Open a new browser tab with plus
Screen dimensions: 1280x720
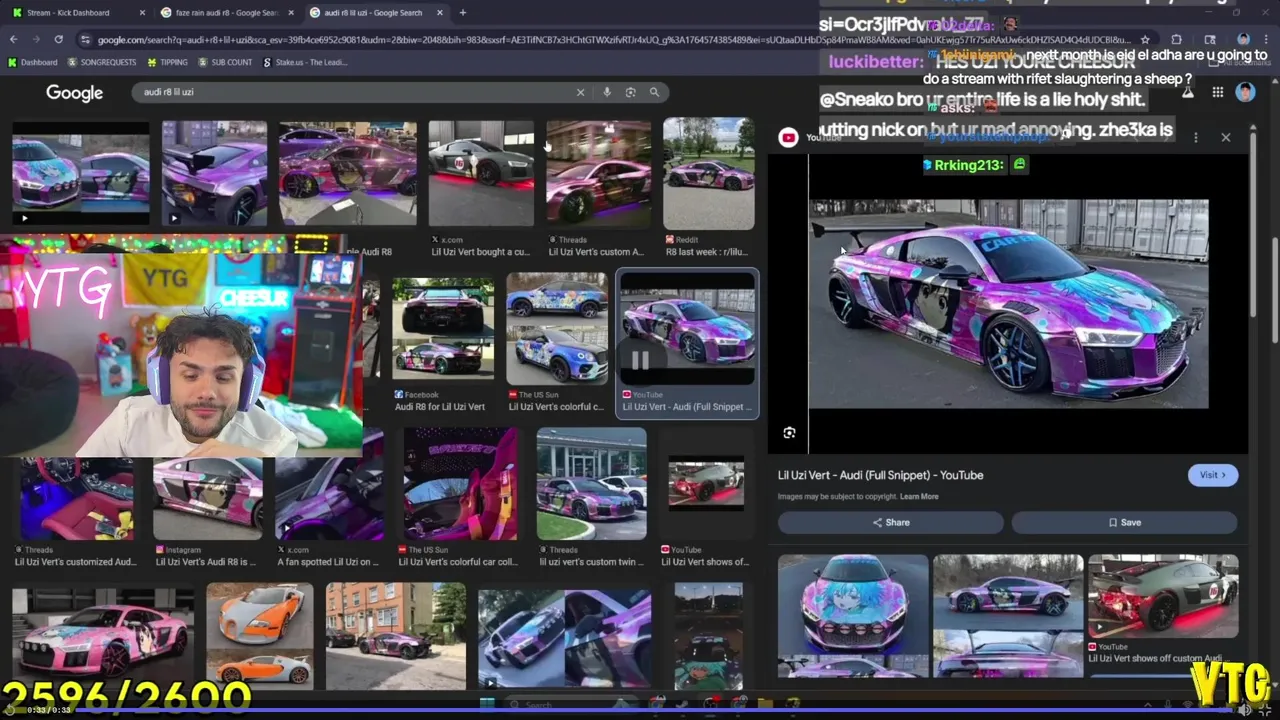coord(462,13)
